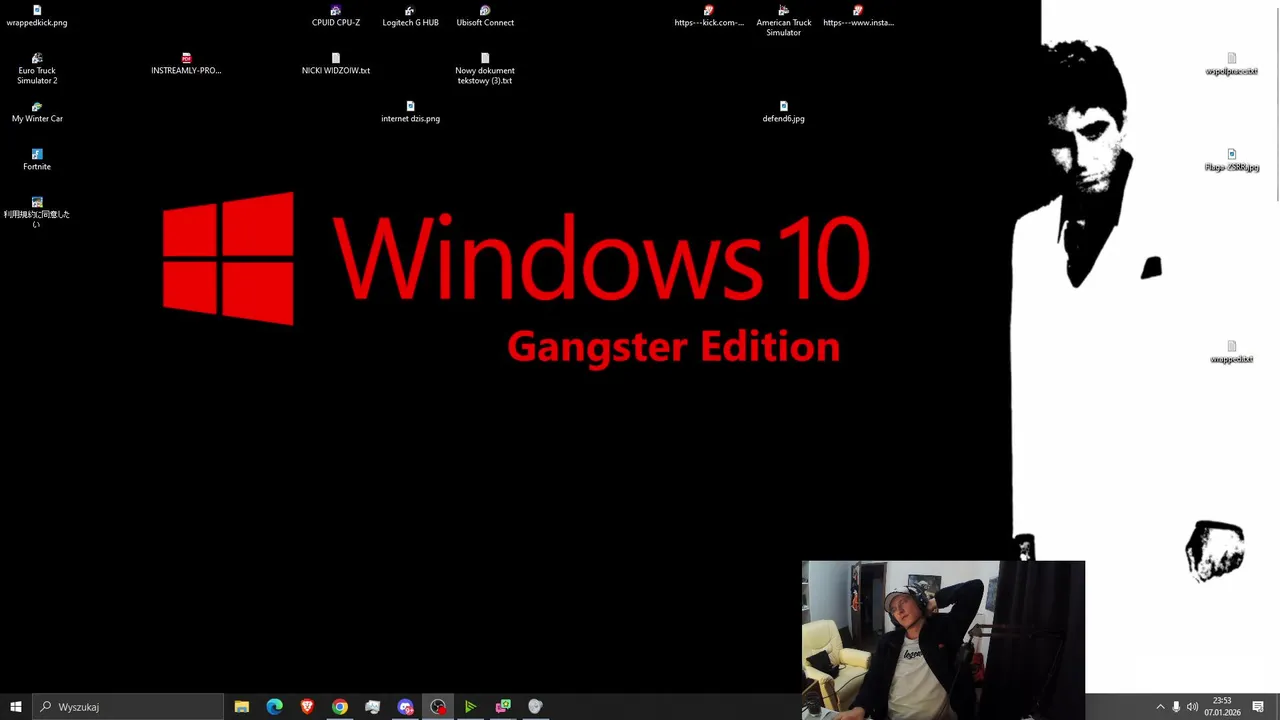Open the wrapped.txt file on desktop
Screen dimensions: 1280x720
tap(1232, 352)
